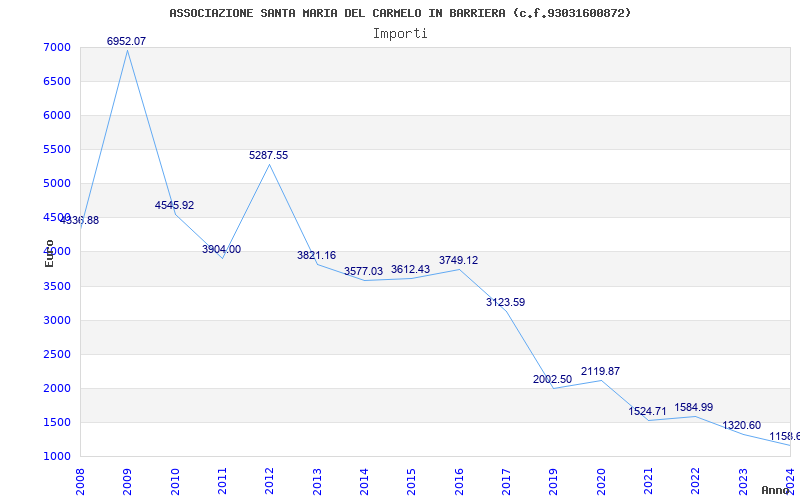800x500 pixels.
Task: Select the 5500 y-axis tick label
Action: [56, 149]
